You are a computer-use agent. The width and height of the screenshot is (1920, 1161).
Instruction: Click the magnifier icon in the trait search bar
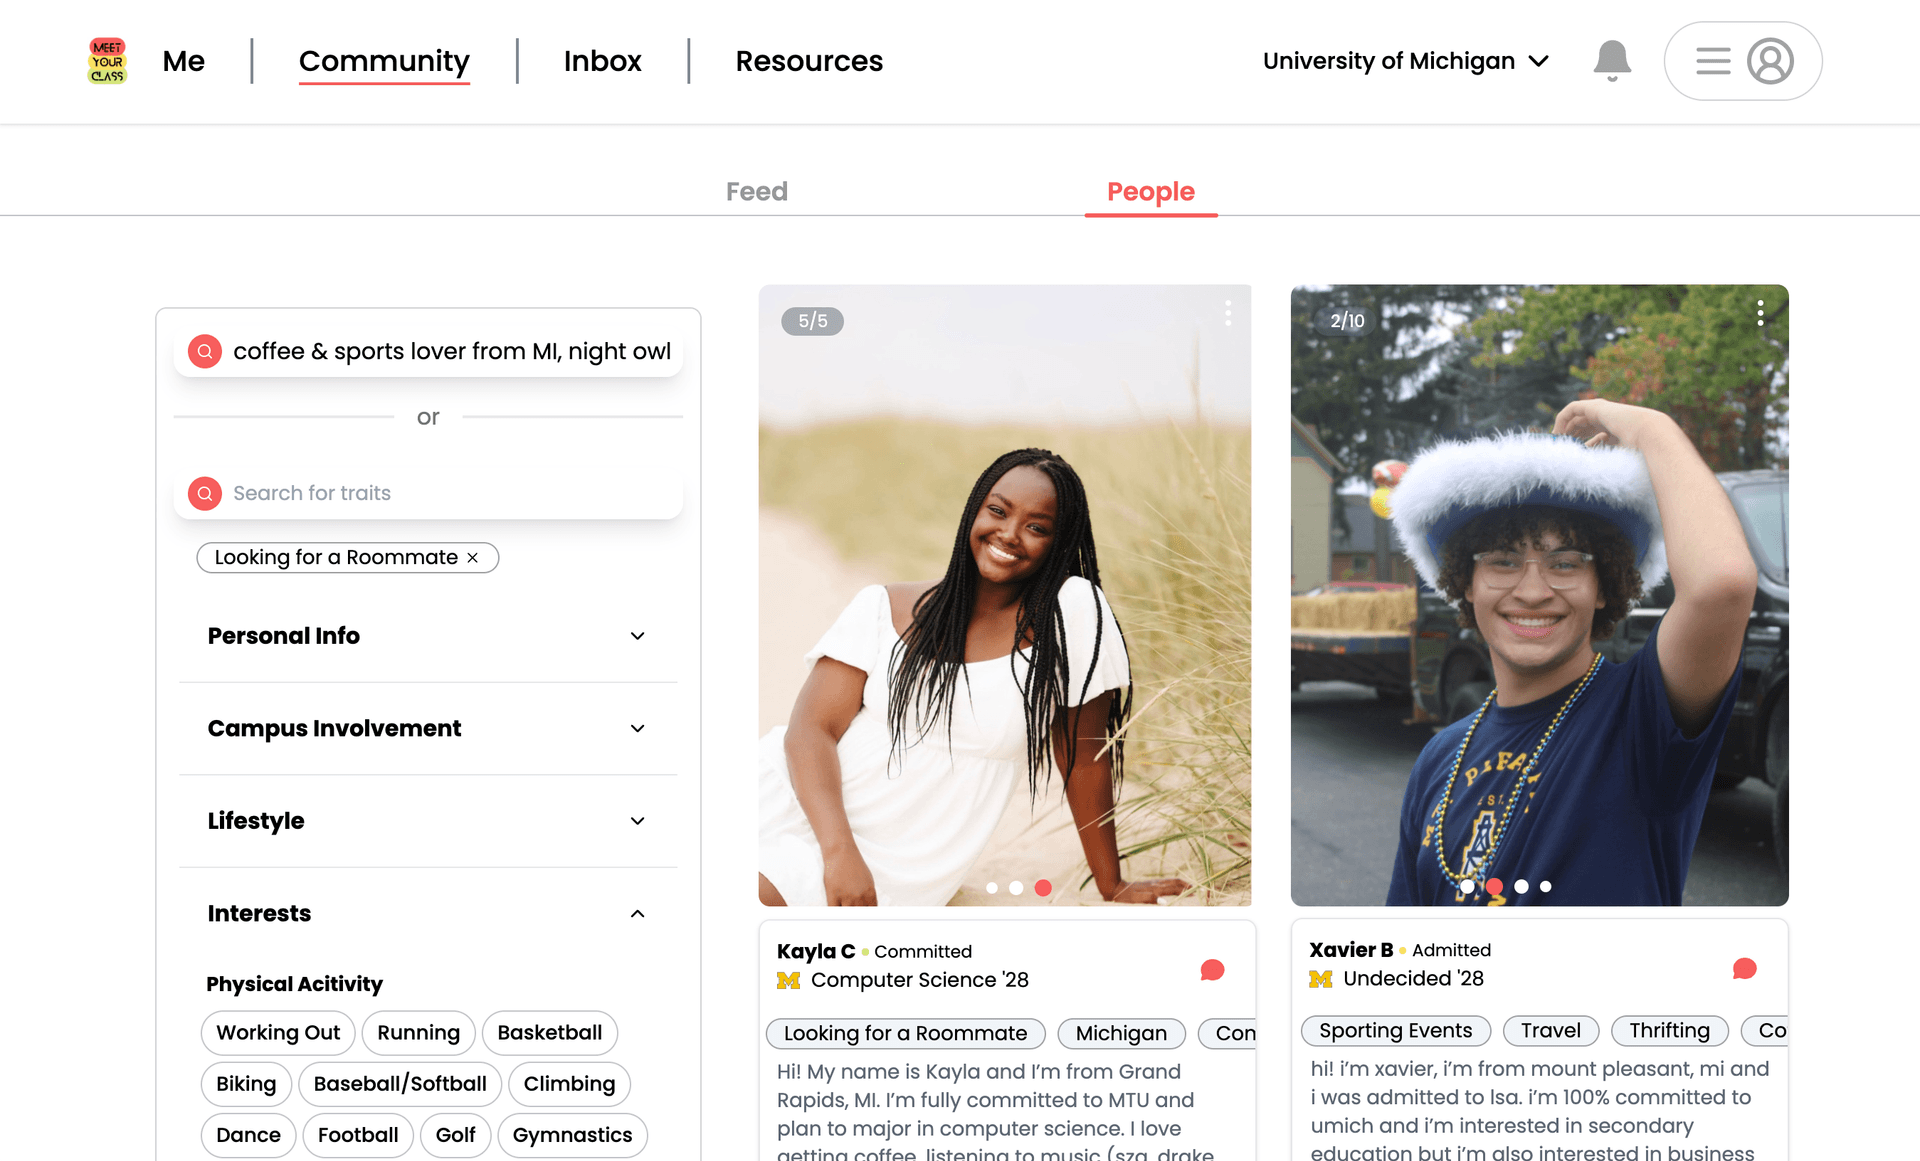(x=204, y=493)
